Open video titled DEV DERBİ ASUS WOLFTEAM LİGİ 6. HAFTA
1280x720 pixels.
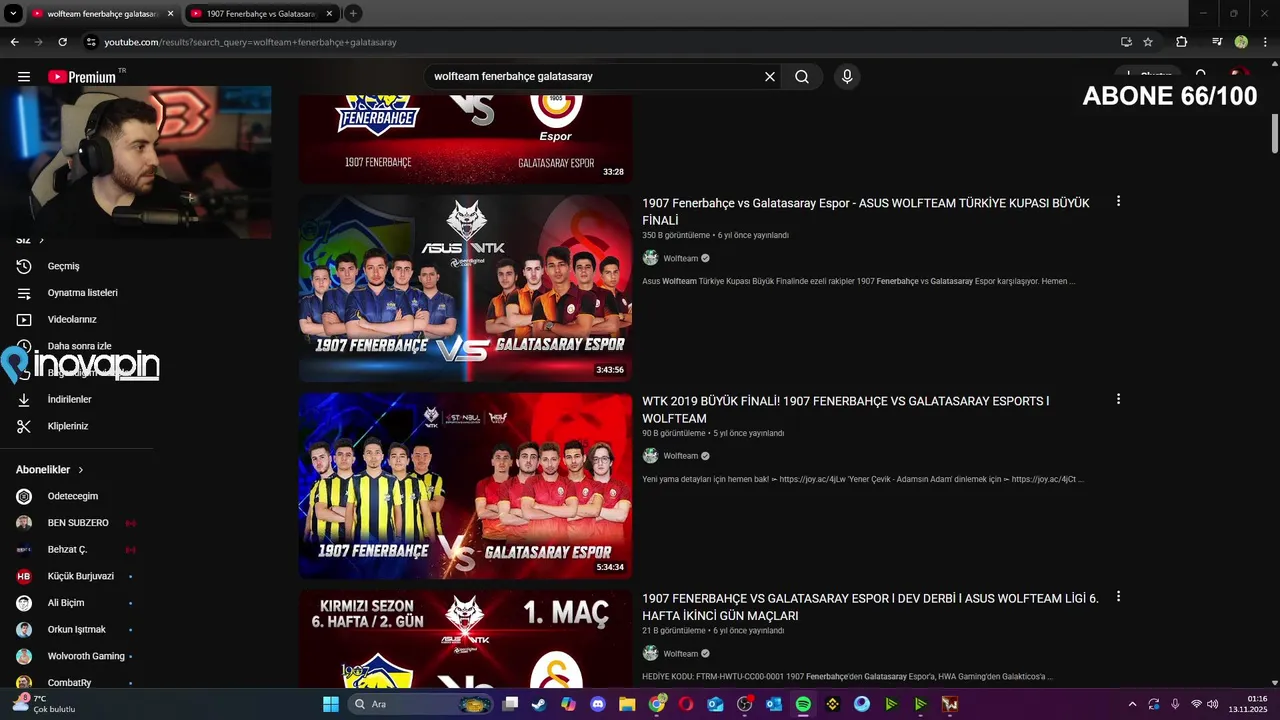(x=870, y=607)
